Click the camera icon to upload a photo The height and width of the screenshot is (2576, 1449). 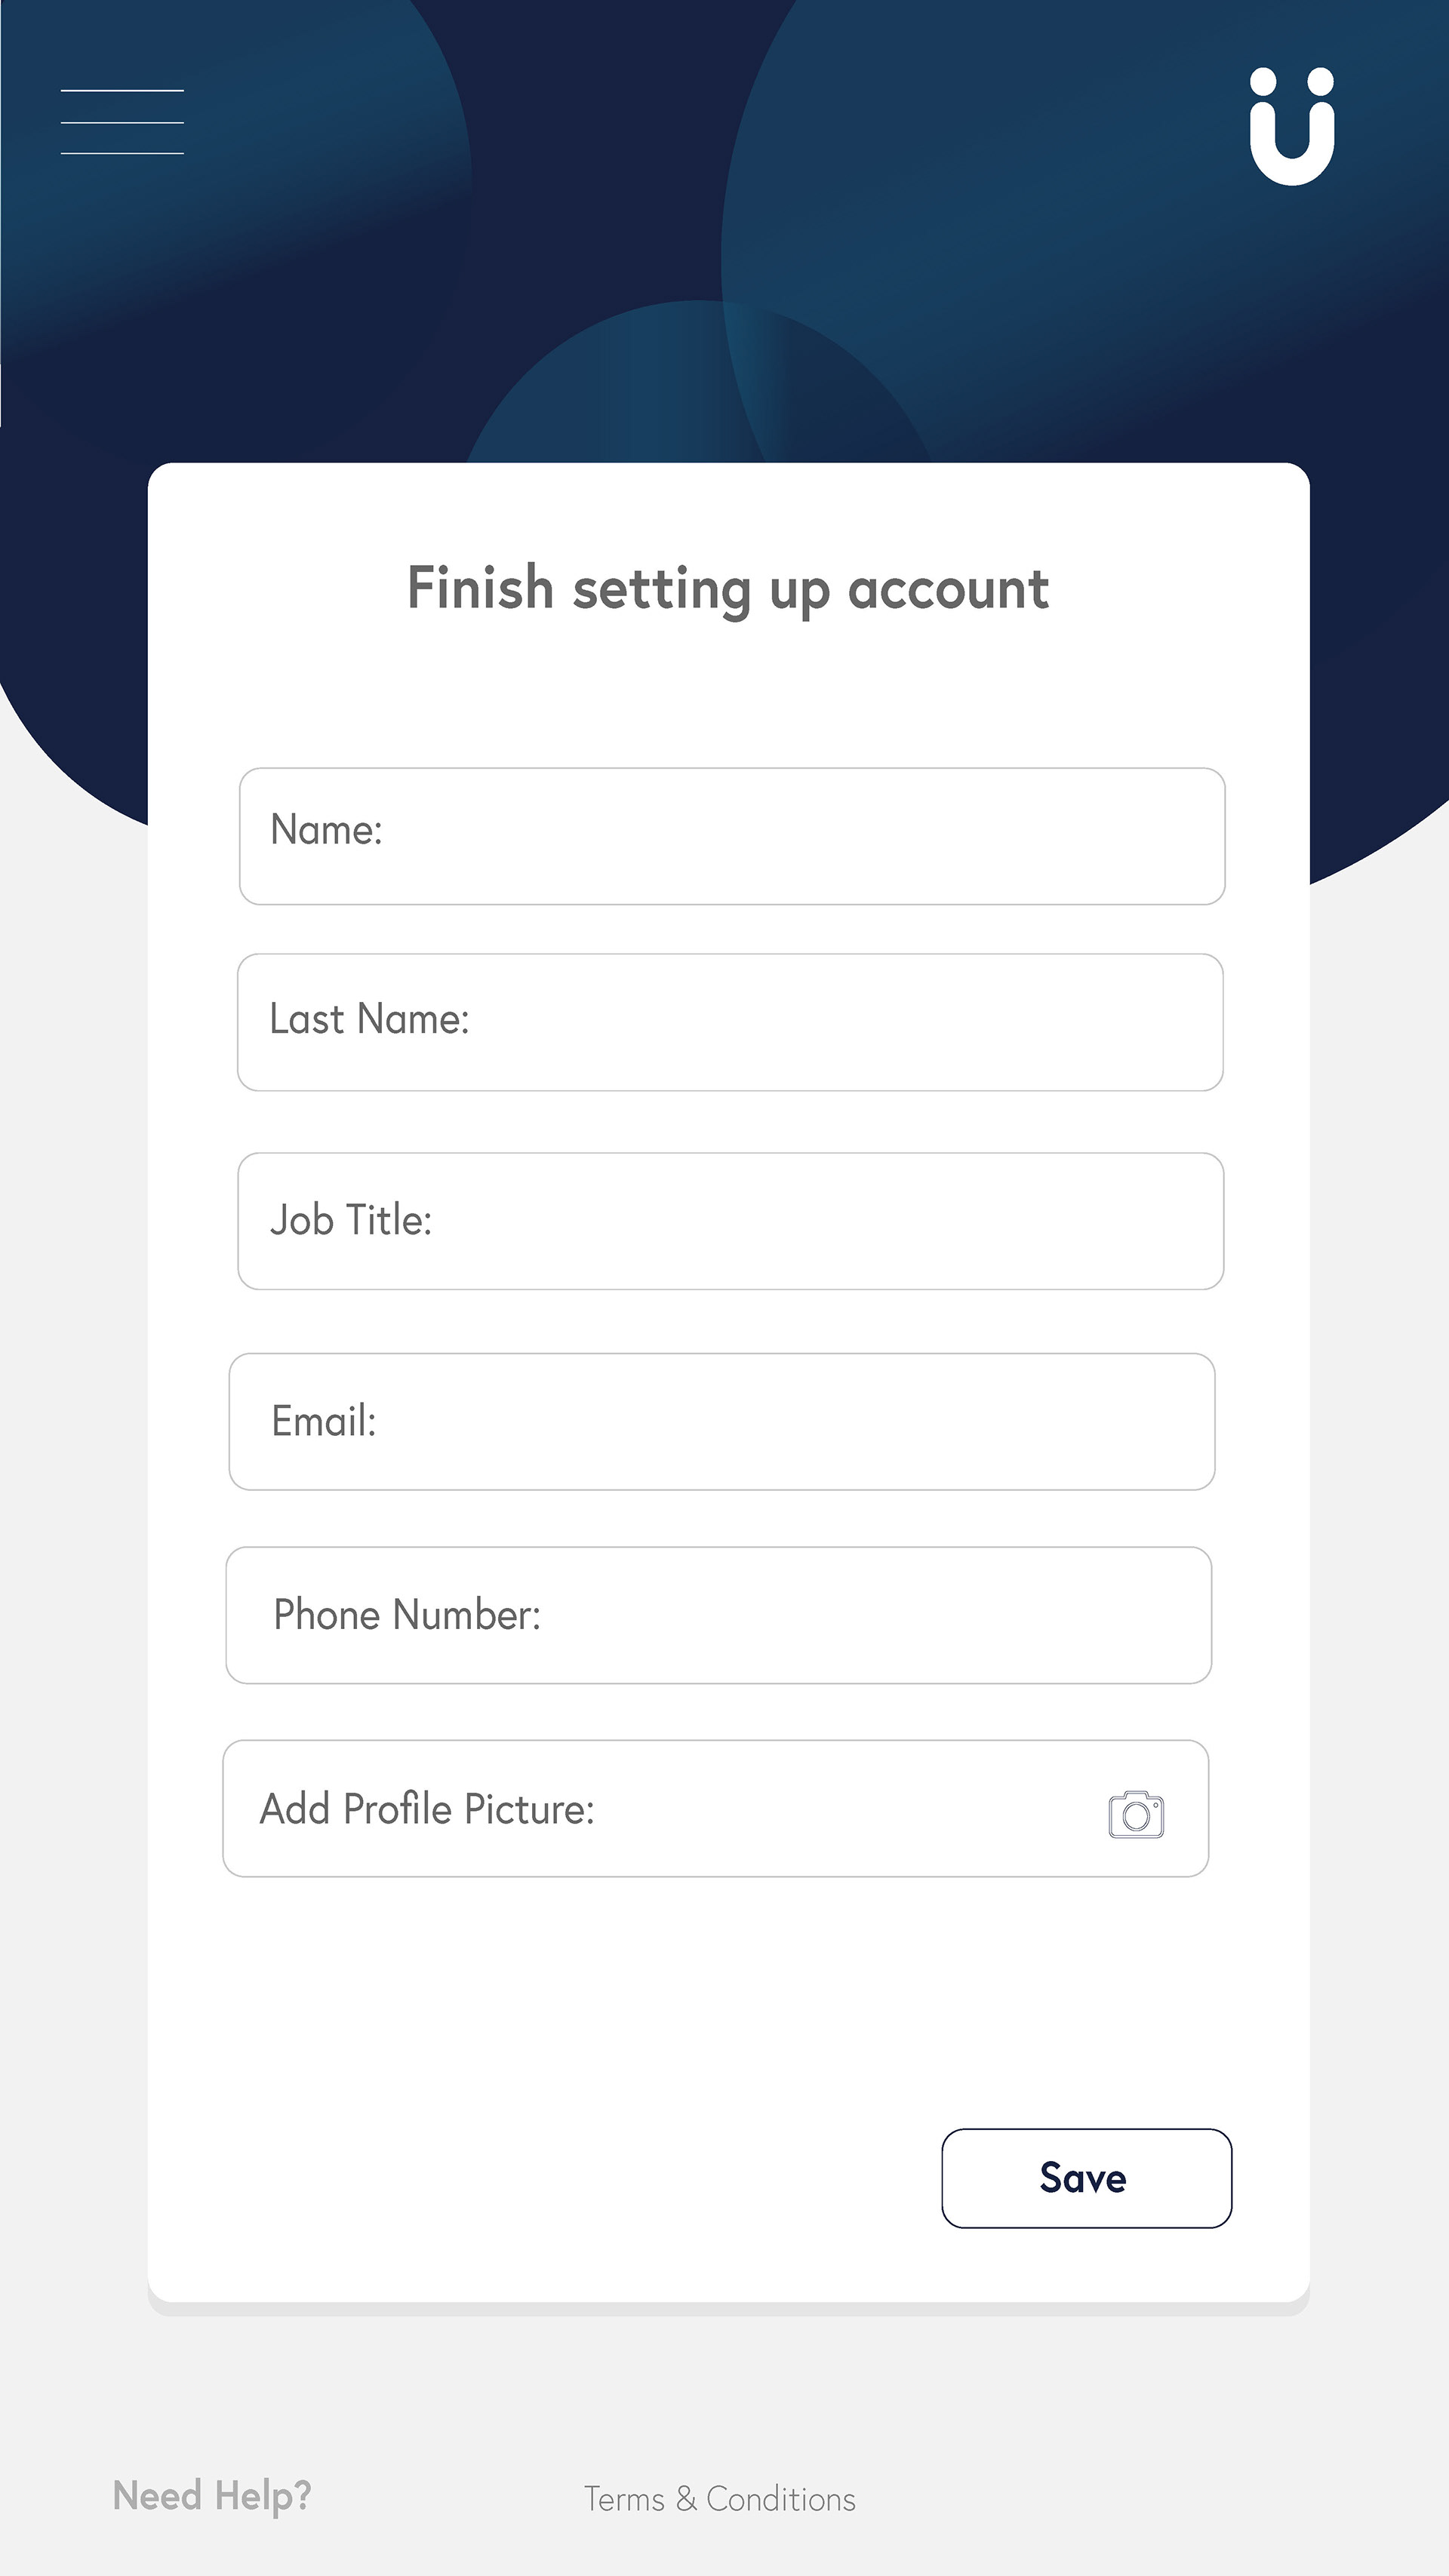tap(1136, 1814)
